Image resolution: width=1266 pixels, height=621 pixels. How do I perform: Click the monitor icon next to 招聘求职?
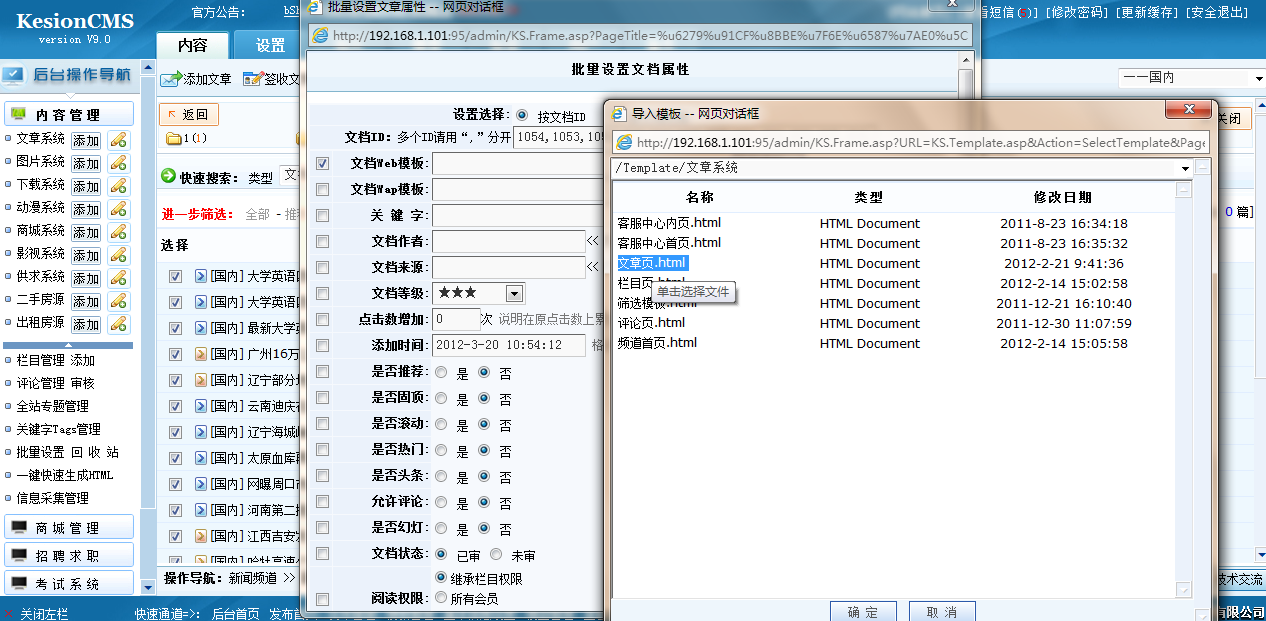coord(19,555)
